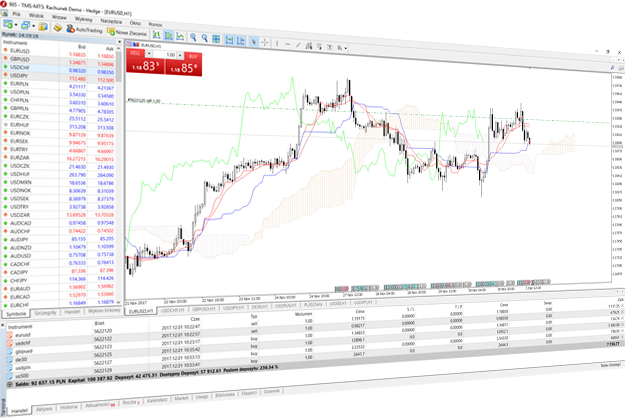Image resolution: width=625 pixels, height=418 pixels.
Task: Toggle chart shift from right edge
Action: 241,41
